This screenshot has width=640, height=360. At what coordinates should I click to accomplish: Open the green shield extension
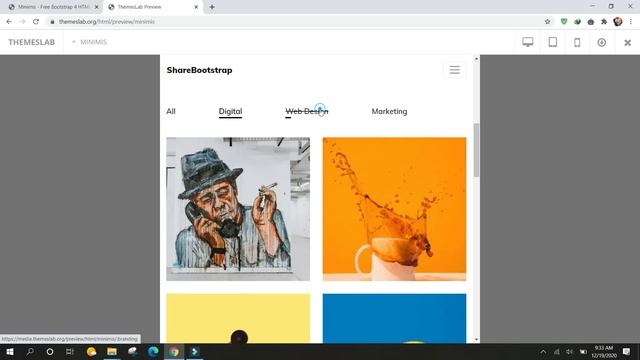(x=564, y=22)
